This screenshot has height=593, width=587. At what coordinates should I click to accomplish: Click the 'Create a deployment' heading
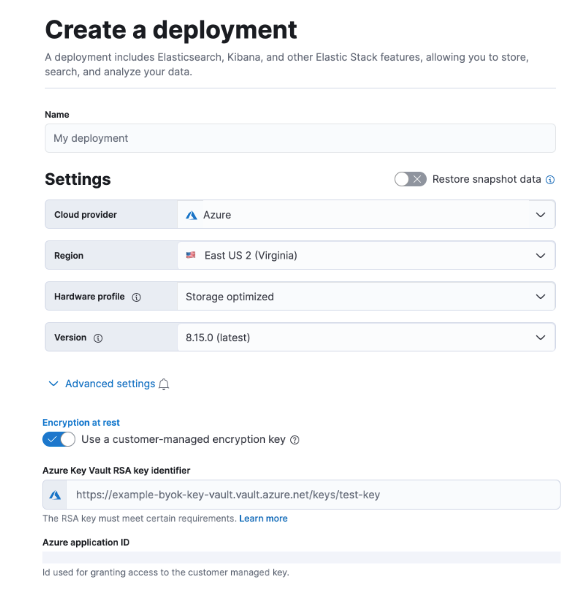171,30
